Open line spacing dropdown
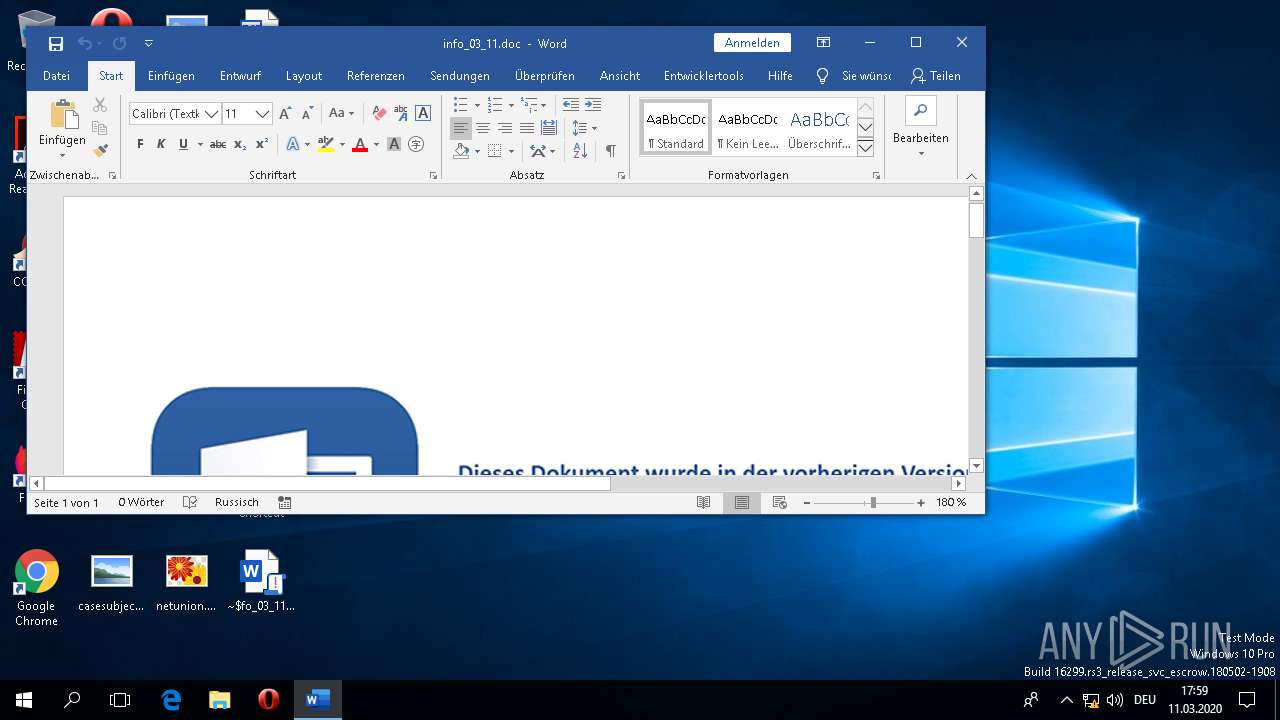 [584, 128]
